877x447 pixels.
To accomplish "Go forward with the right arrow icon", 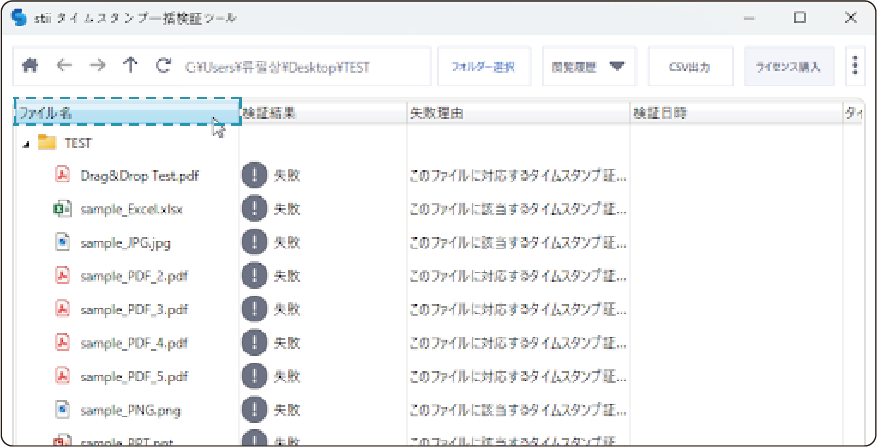I will click(x=97, y=66).
